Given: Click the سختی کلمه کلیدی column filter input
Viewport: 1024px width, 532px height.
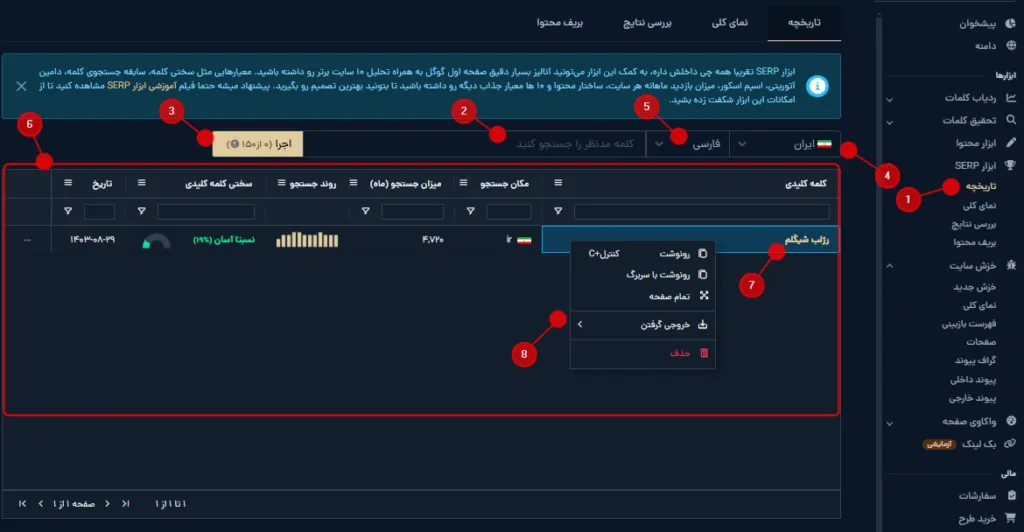Looking at the screenshot, I should coord(206,211).
